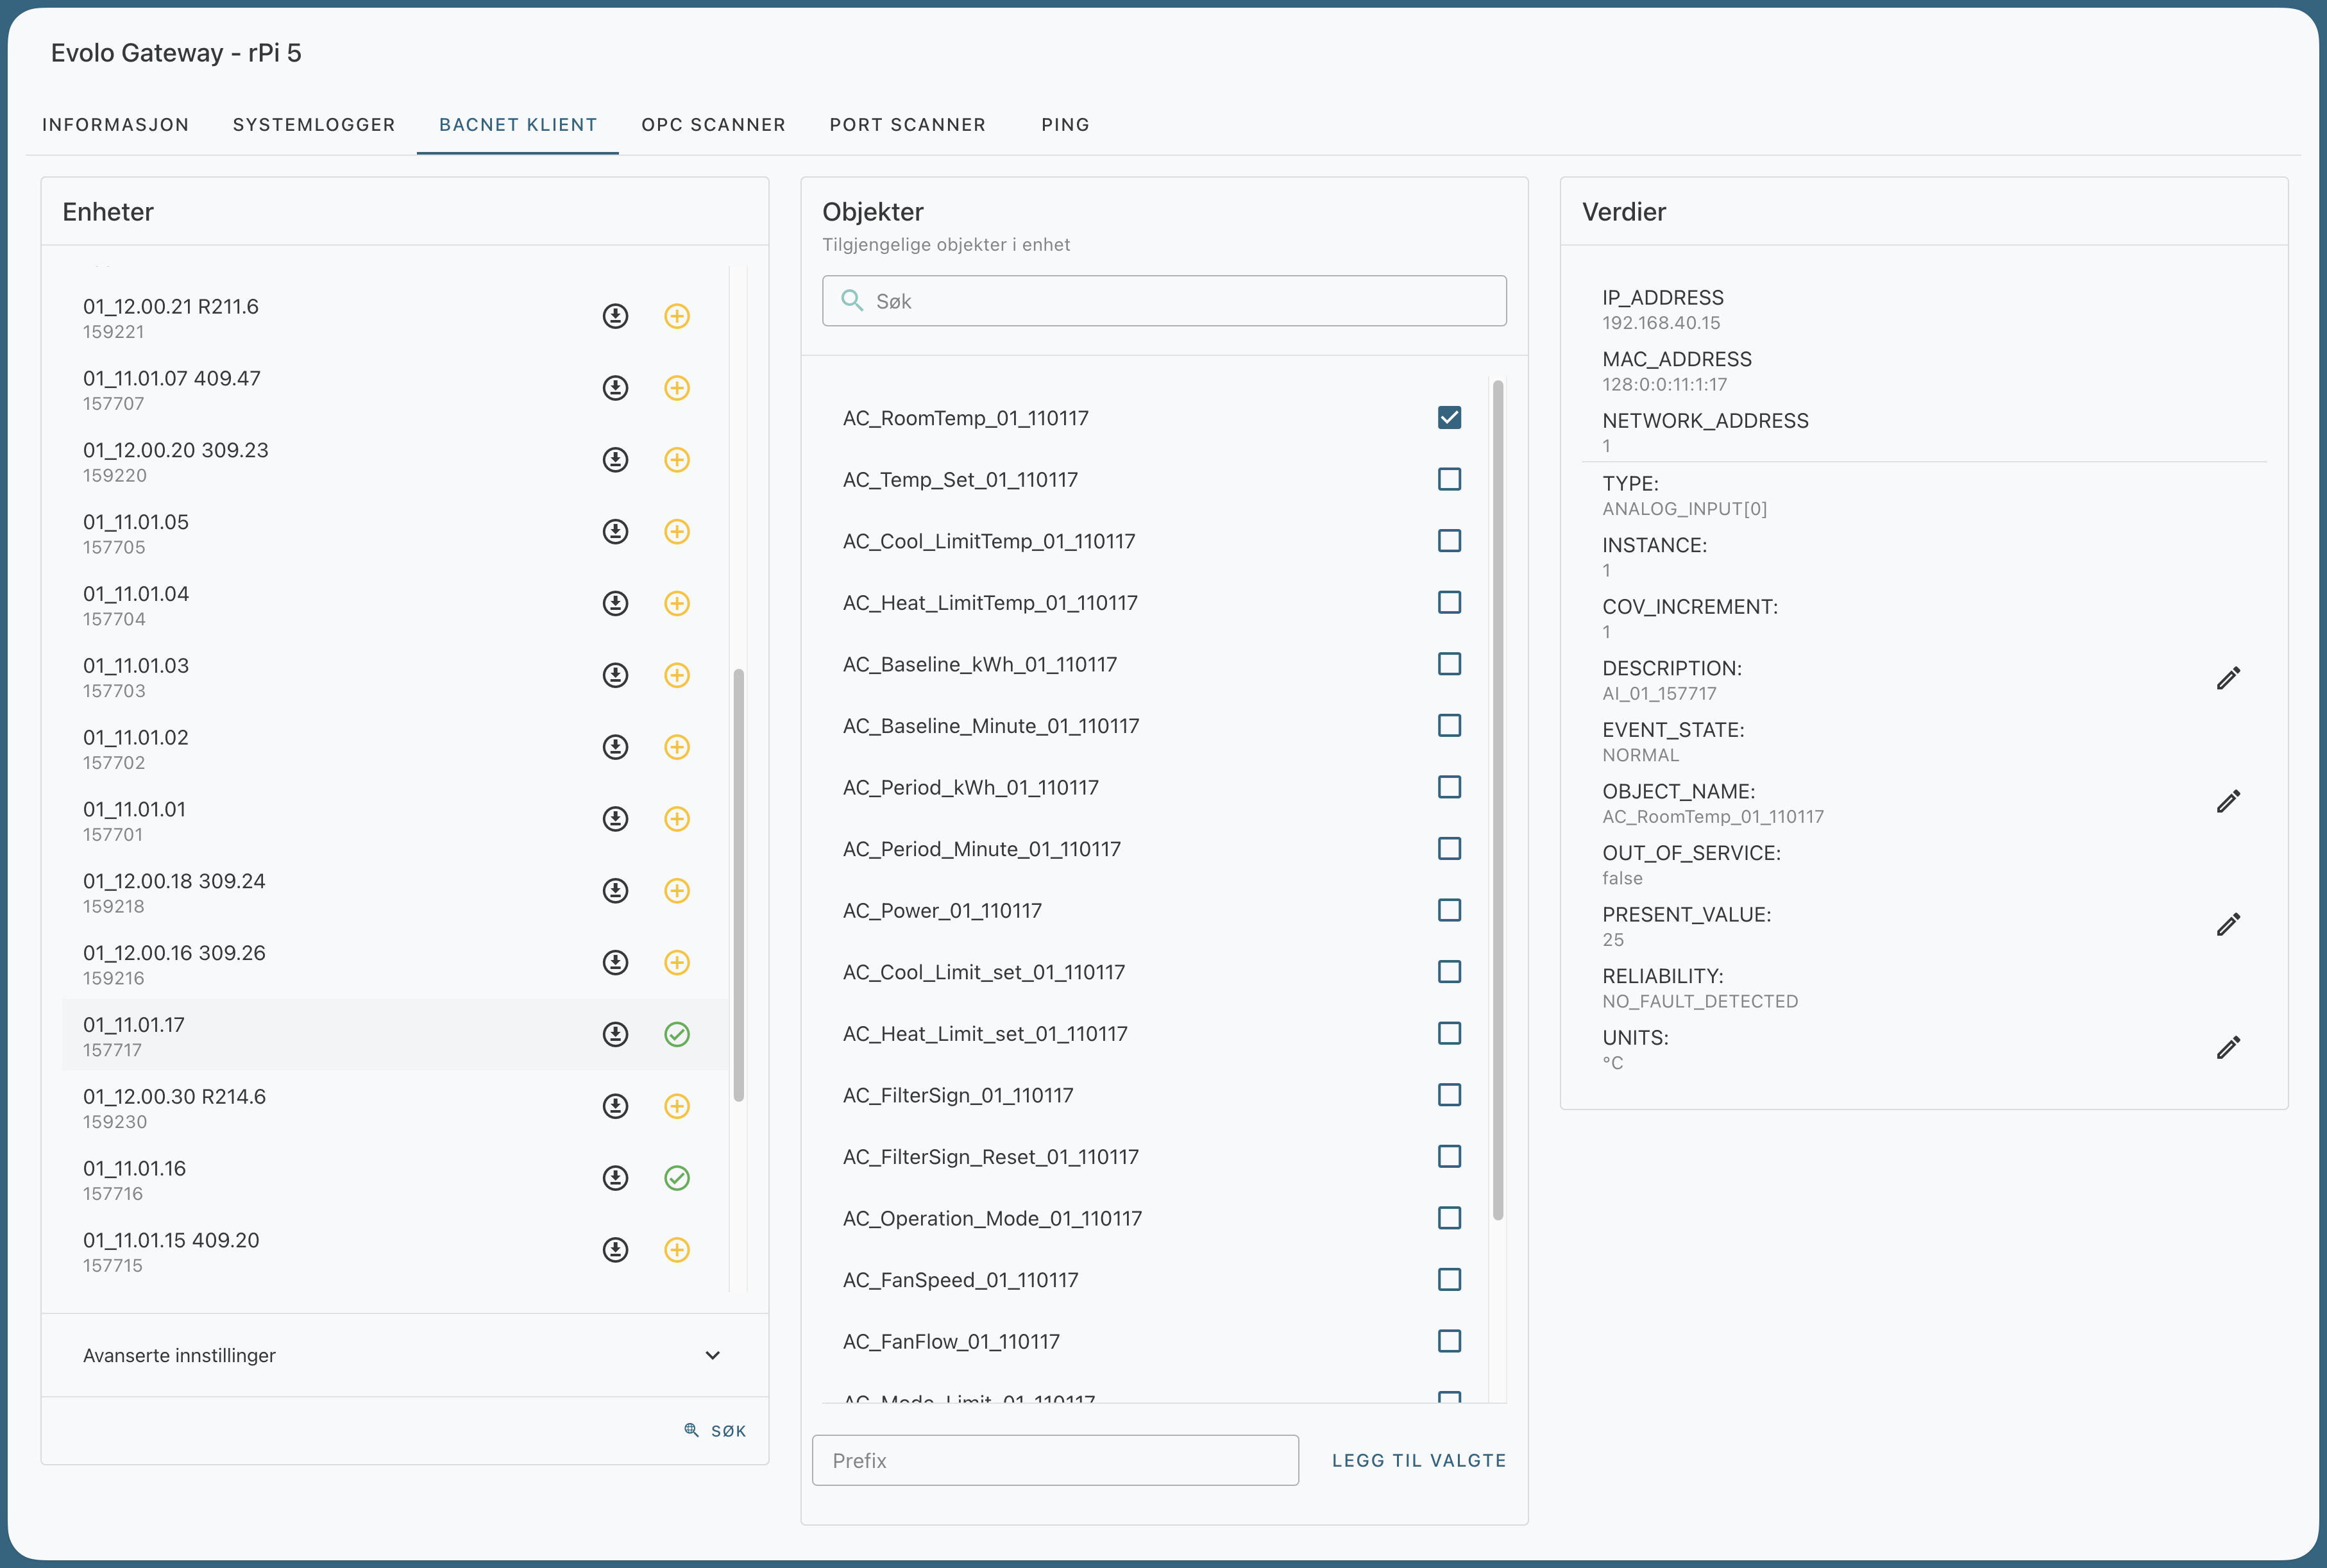This screenshot has width=2327, height=1568.
Task: Edit the DESCRIPTION value with pencil icon
Action: (x=2228, y=679)
